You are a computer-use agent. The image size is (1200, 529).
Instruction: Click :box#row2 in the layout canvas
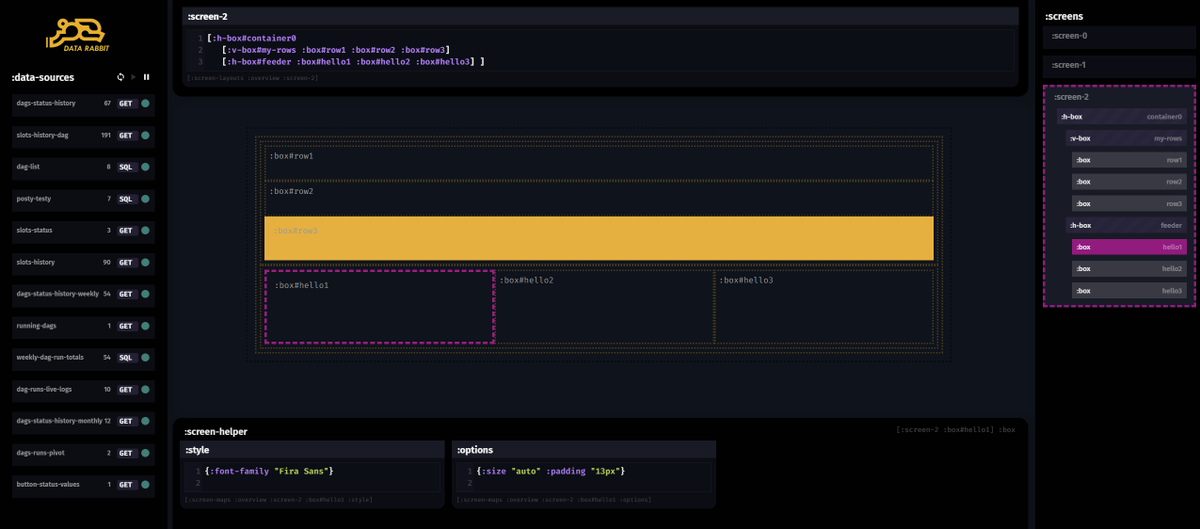[x=599, y=197]
